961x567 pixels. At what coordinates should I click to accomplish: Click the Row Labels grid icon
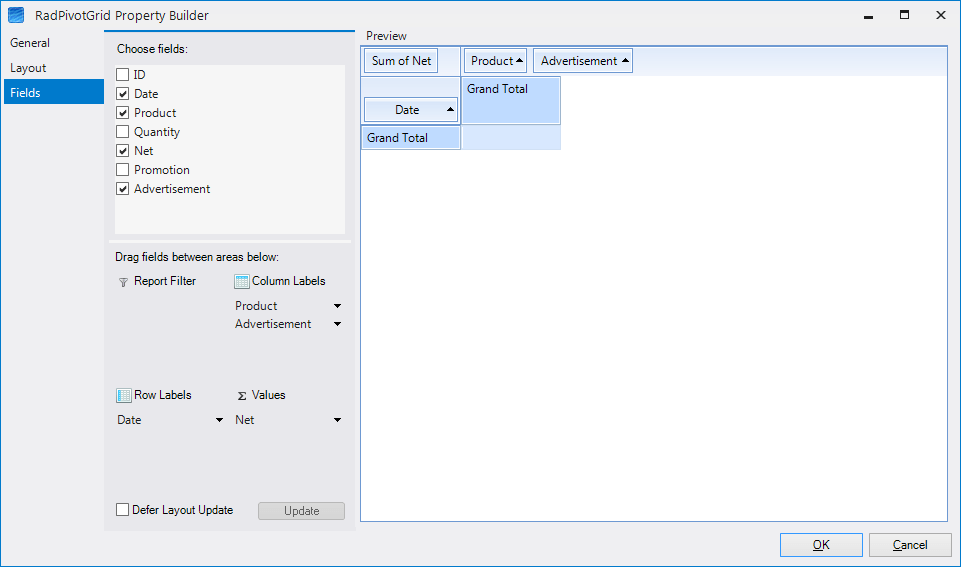(x=124, y=395)
